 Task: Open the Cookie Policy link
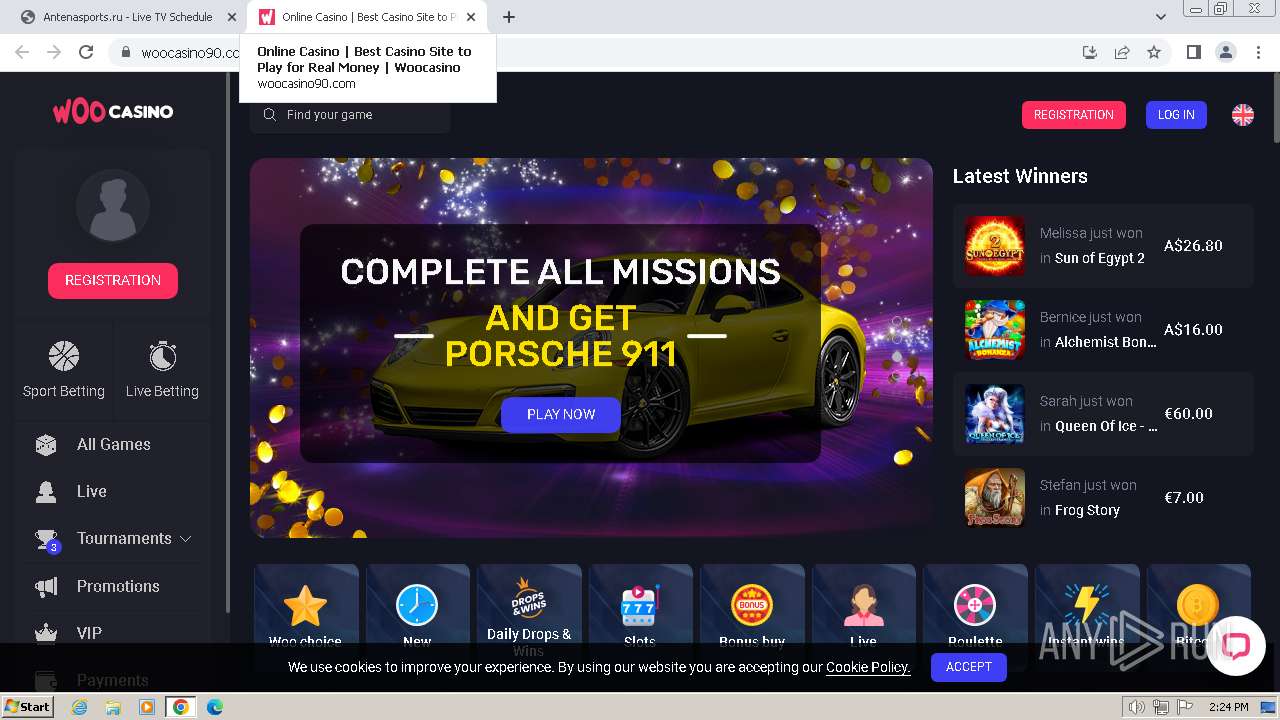(868, 667)
